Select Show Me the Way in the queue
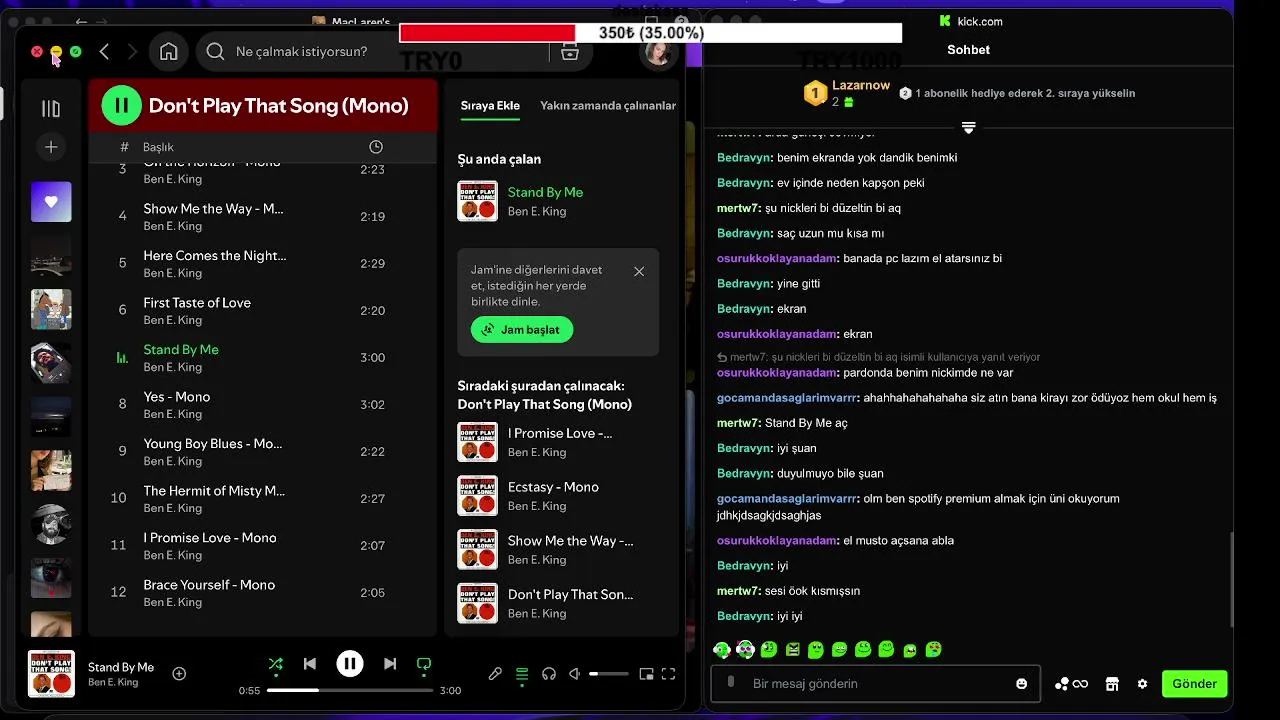The width and height of the screenshot is (1280, 720). click(x=558, y=550)
